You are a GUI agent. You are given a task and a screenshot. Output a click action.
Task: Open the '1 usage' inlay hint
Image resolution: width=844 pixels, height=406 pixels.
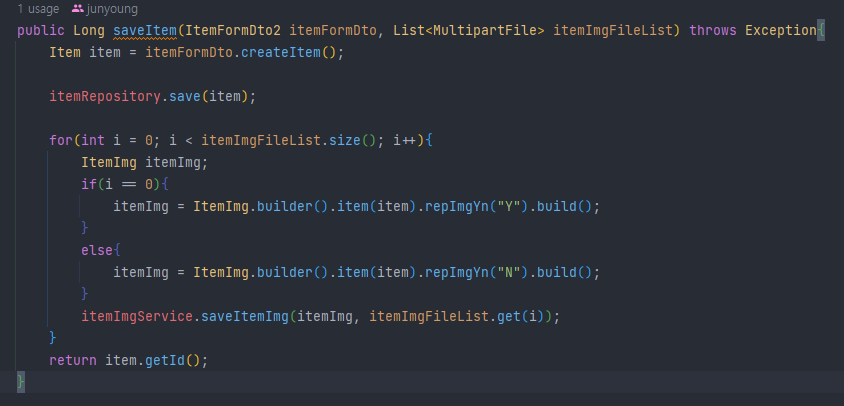coord(38,9)
